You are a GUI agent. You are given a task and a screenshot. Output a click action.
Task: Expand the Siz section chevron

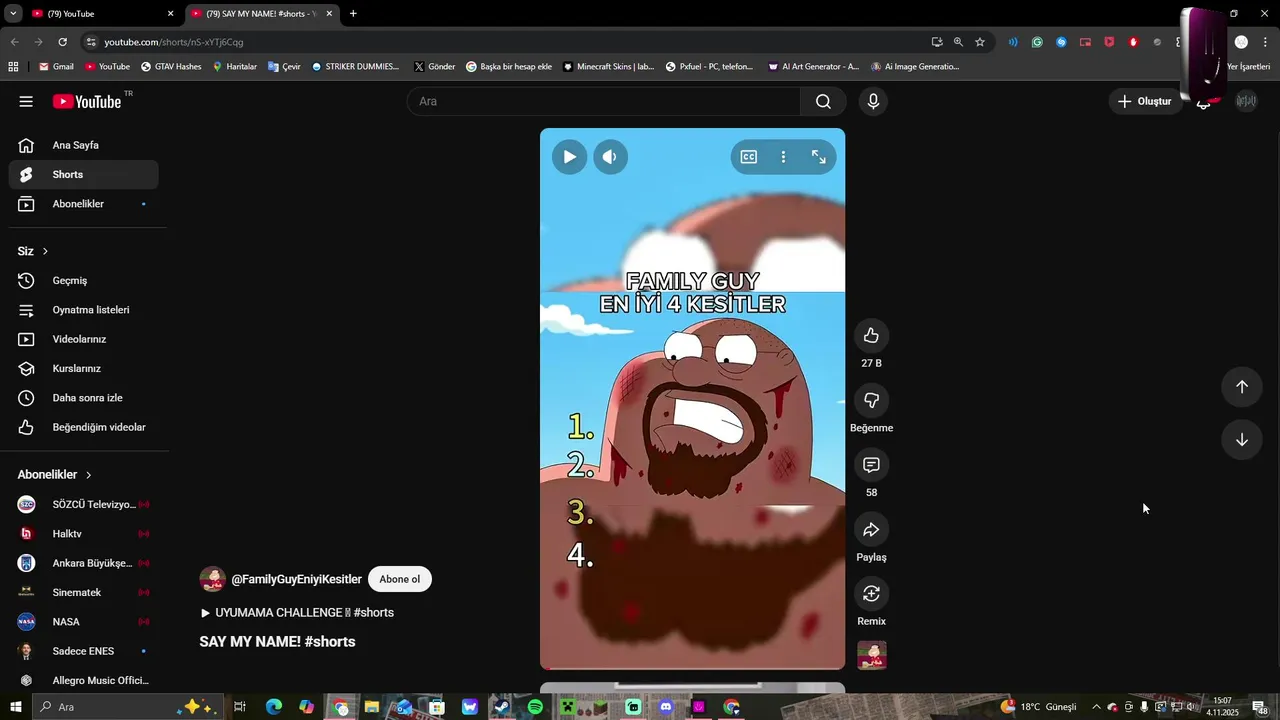[x=45, y=251]
